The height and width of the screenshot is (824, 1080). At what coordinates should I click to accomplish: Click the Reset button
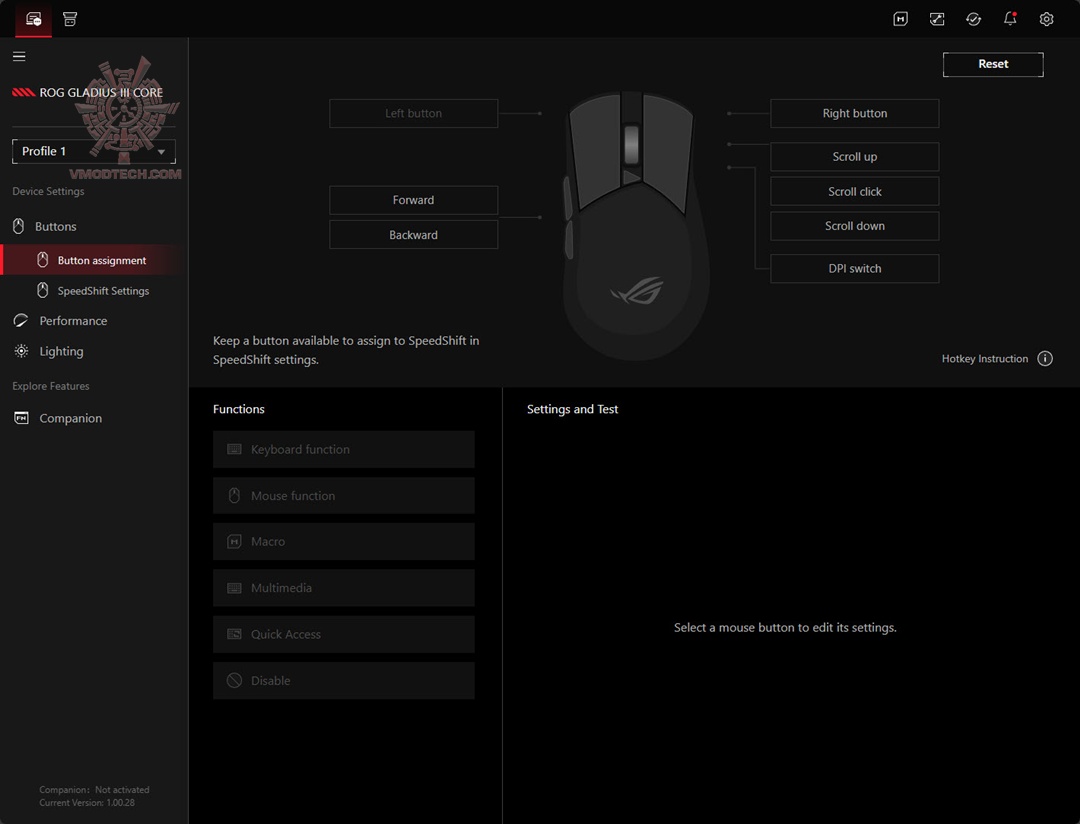pos(993,64)
